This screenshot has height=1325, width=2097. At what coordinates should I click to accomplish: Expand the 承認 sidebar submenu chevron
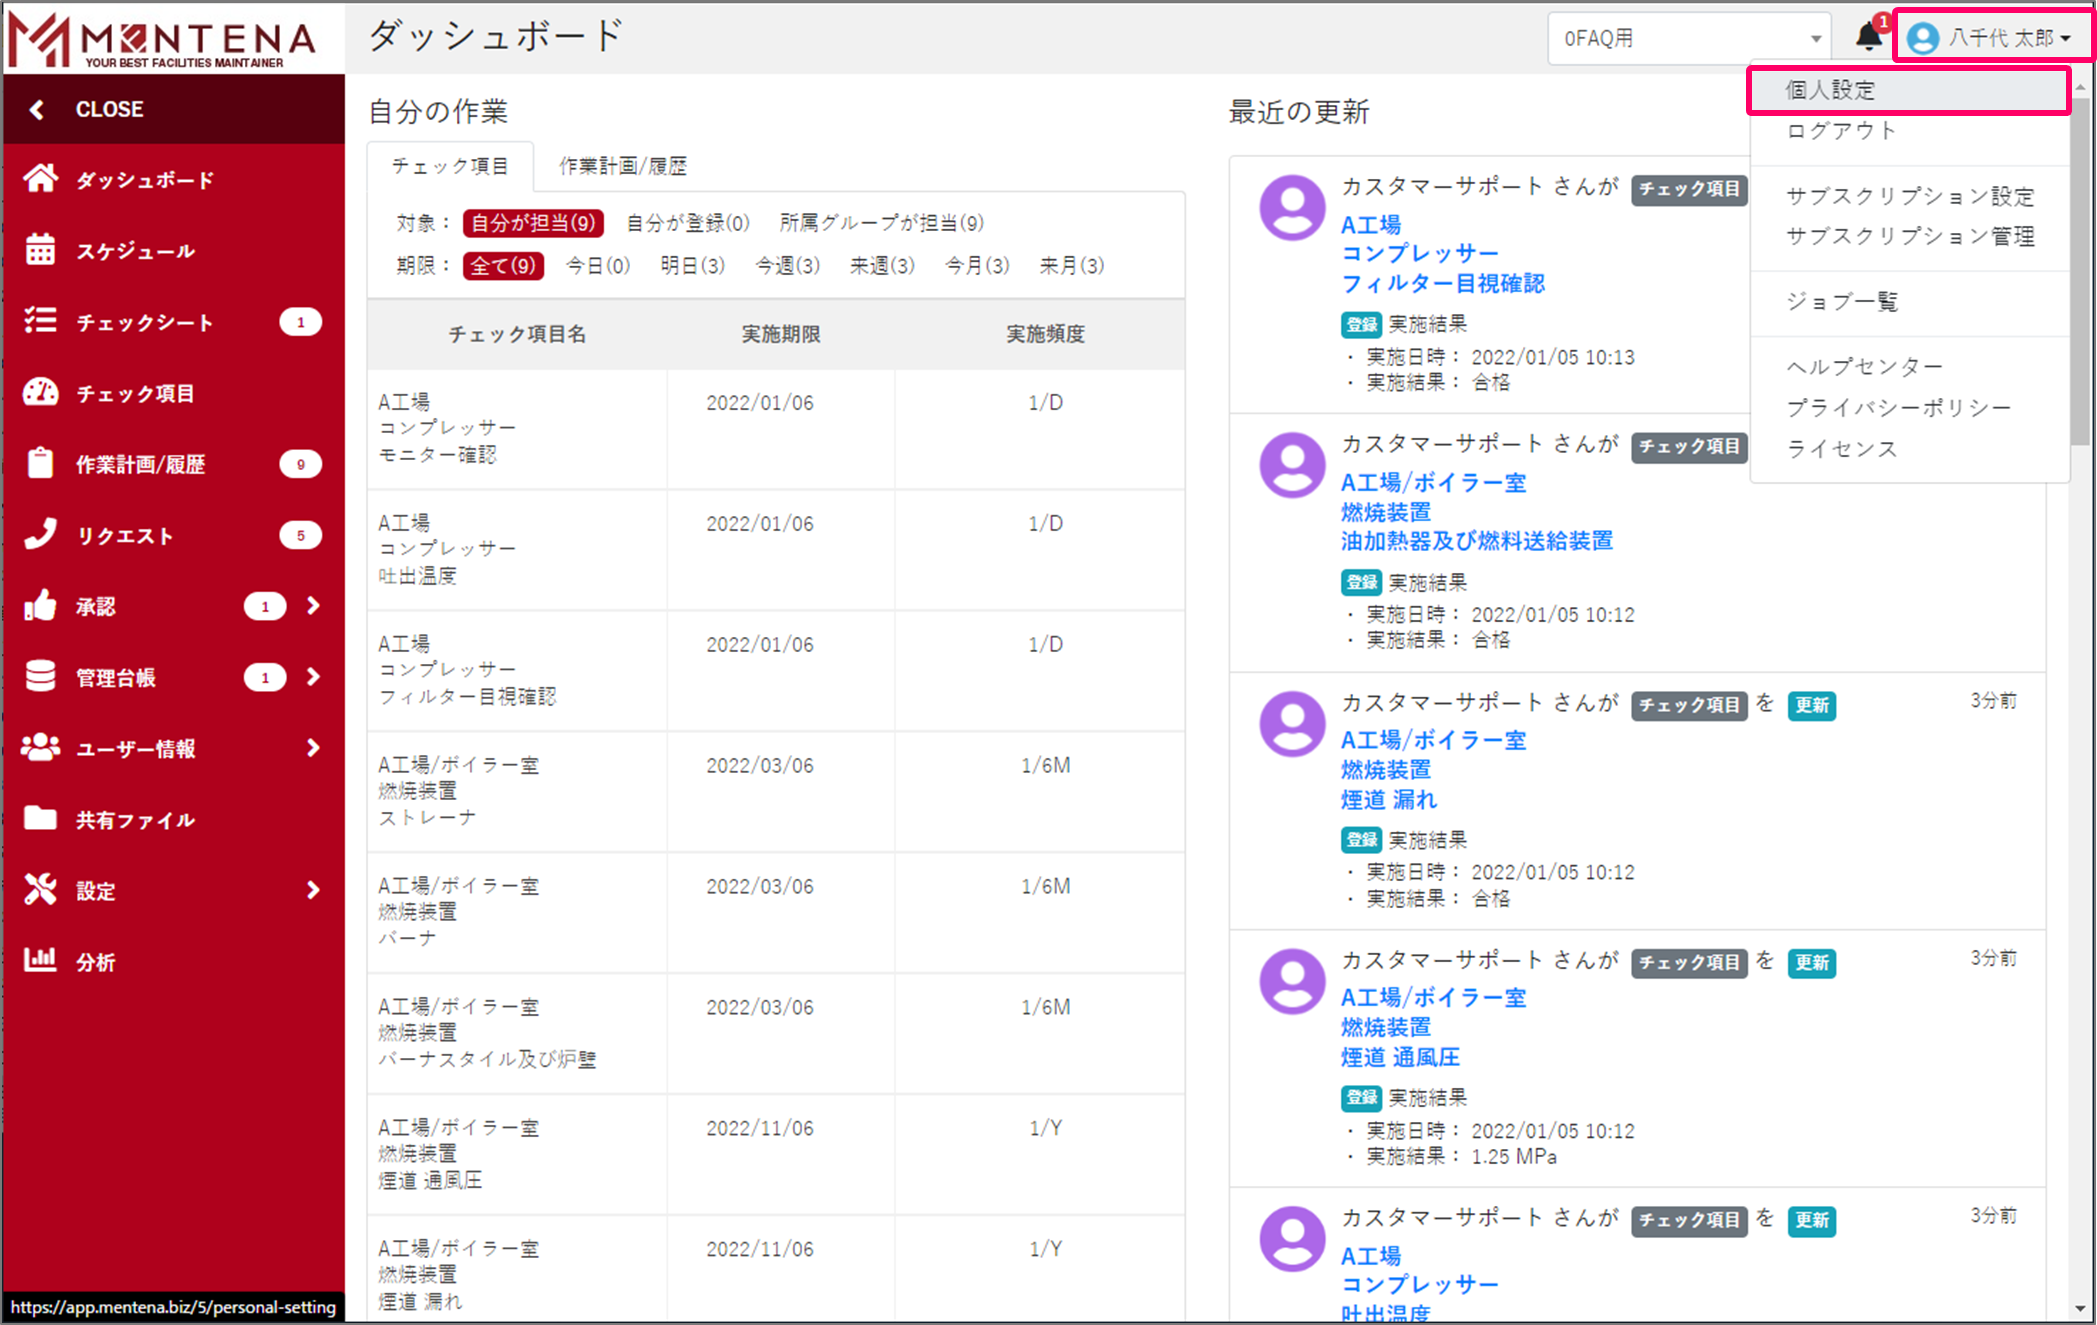(x=313, y=605)
